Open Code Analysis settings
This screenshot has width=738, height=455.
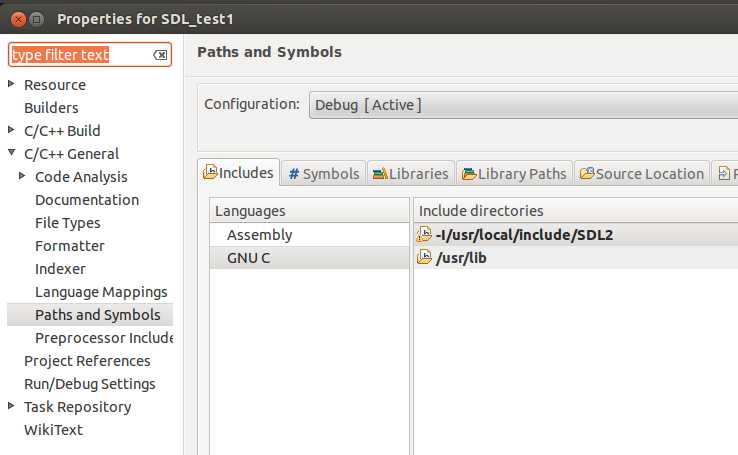click(81, 177)
